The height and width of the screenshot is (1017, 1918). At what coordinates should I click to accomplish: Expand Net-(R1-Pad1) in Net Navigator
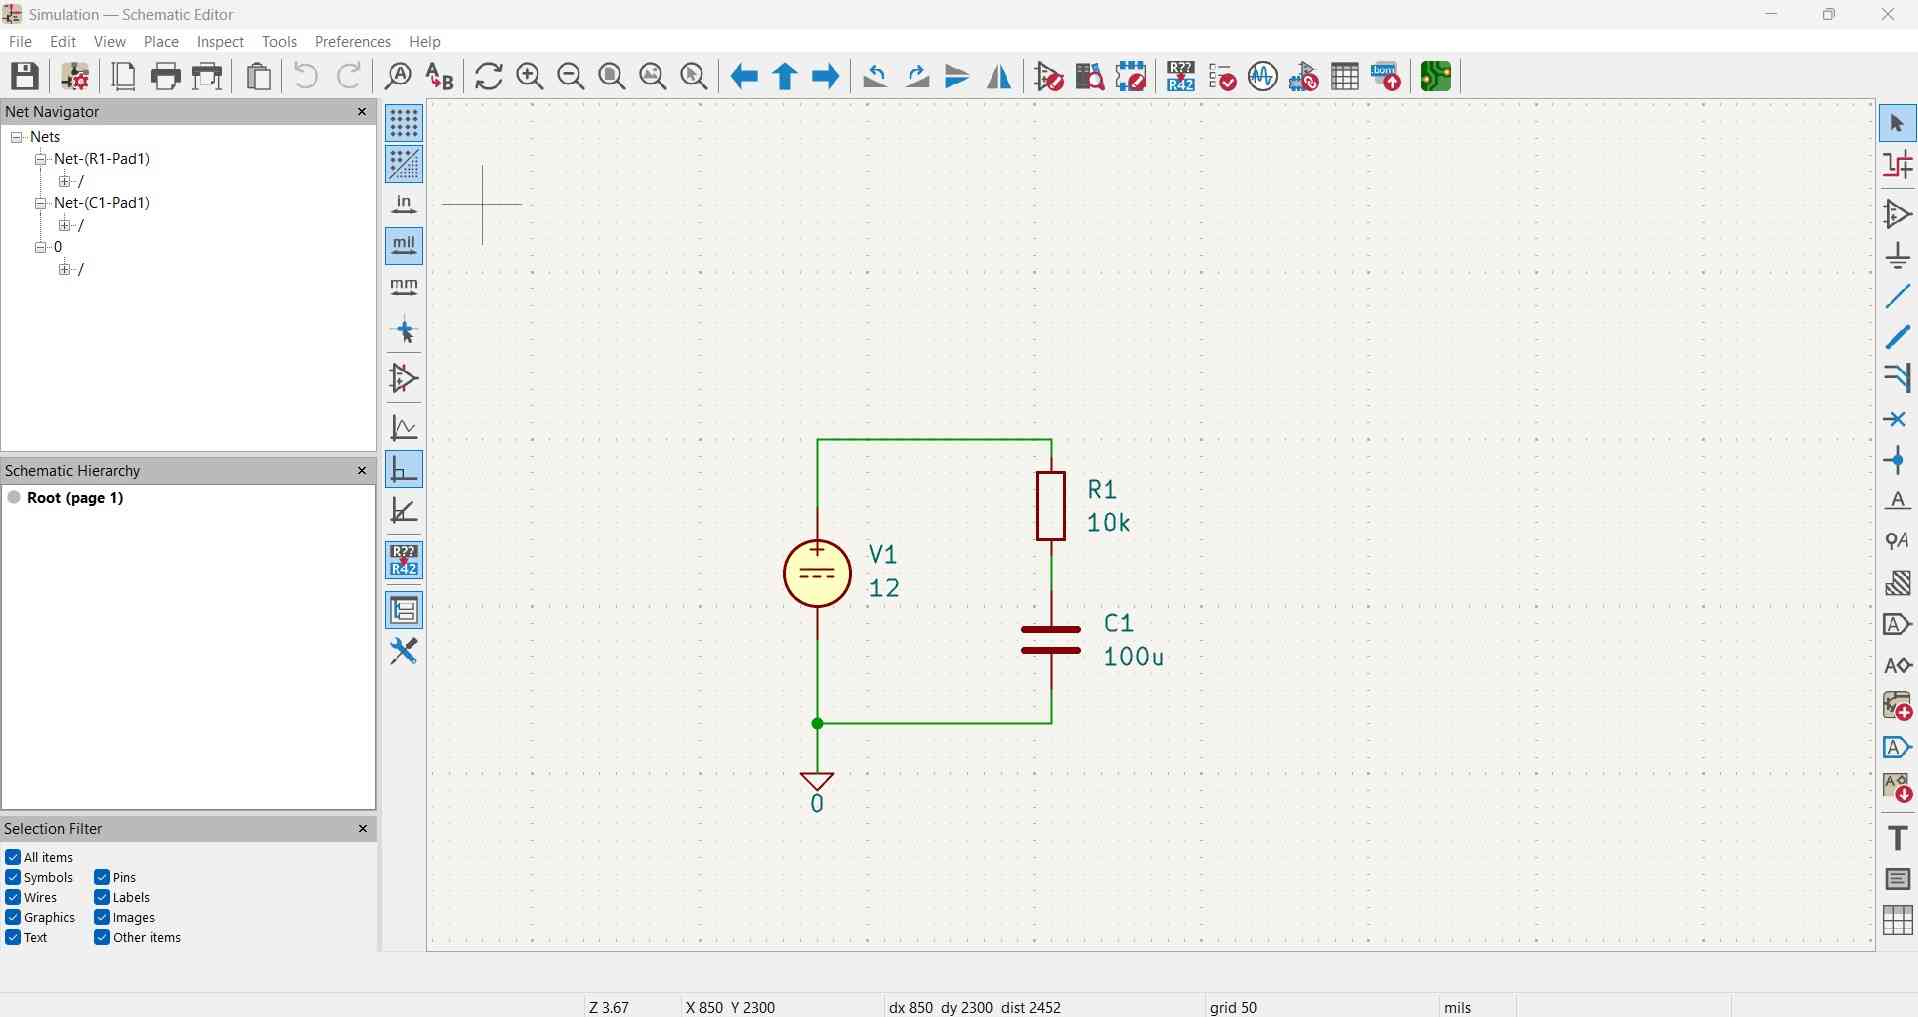click(39, 159)
